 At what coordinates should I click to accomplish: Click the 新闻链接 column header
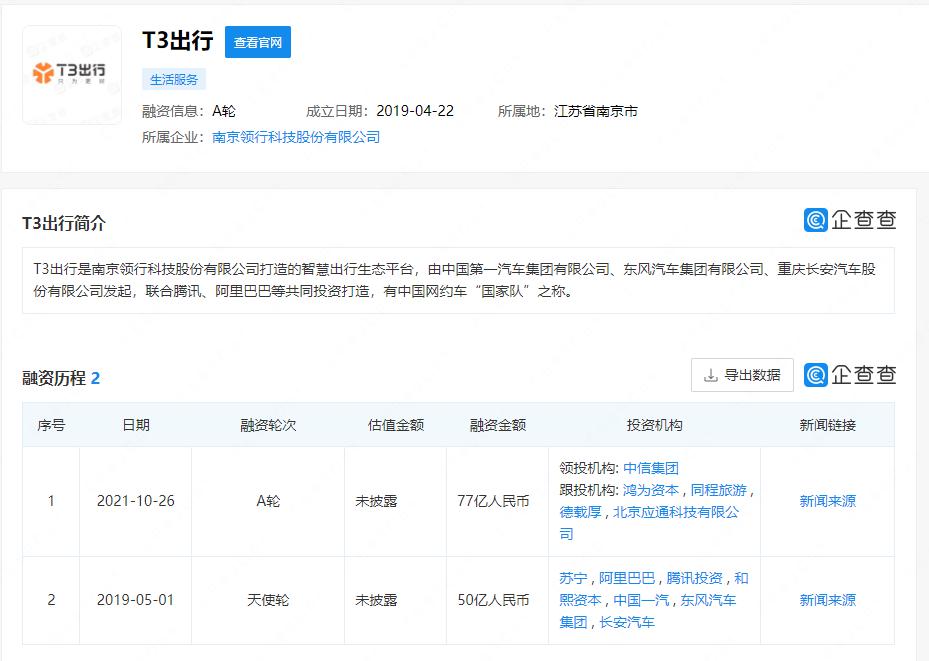[x=828, y=425]
